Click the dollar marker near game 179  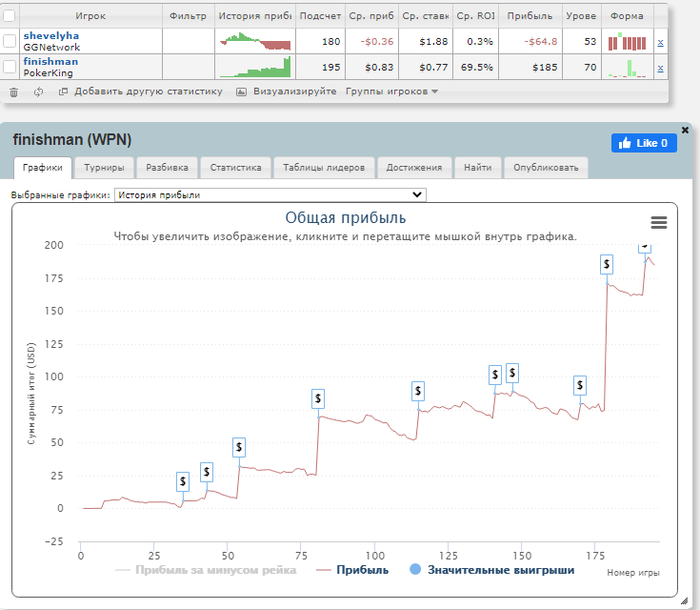pos(606,264)
